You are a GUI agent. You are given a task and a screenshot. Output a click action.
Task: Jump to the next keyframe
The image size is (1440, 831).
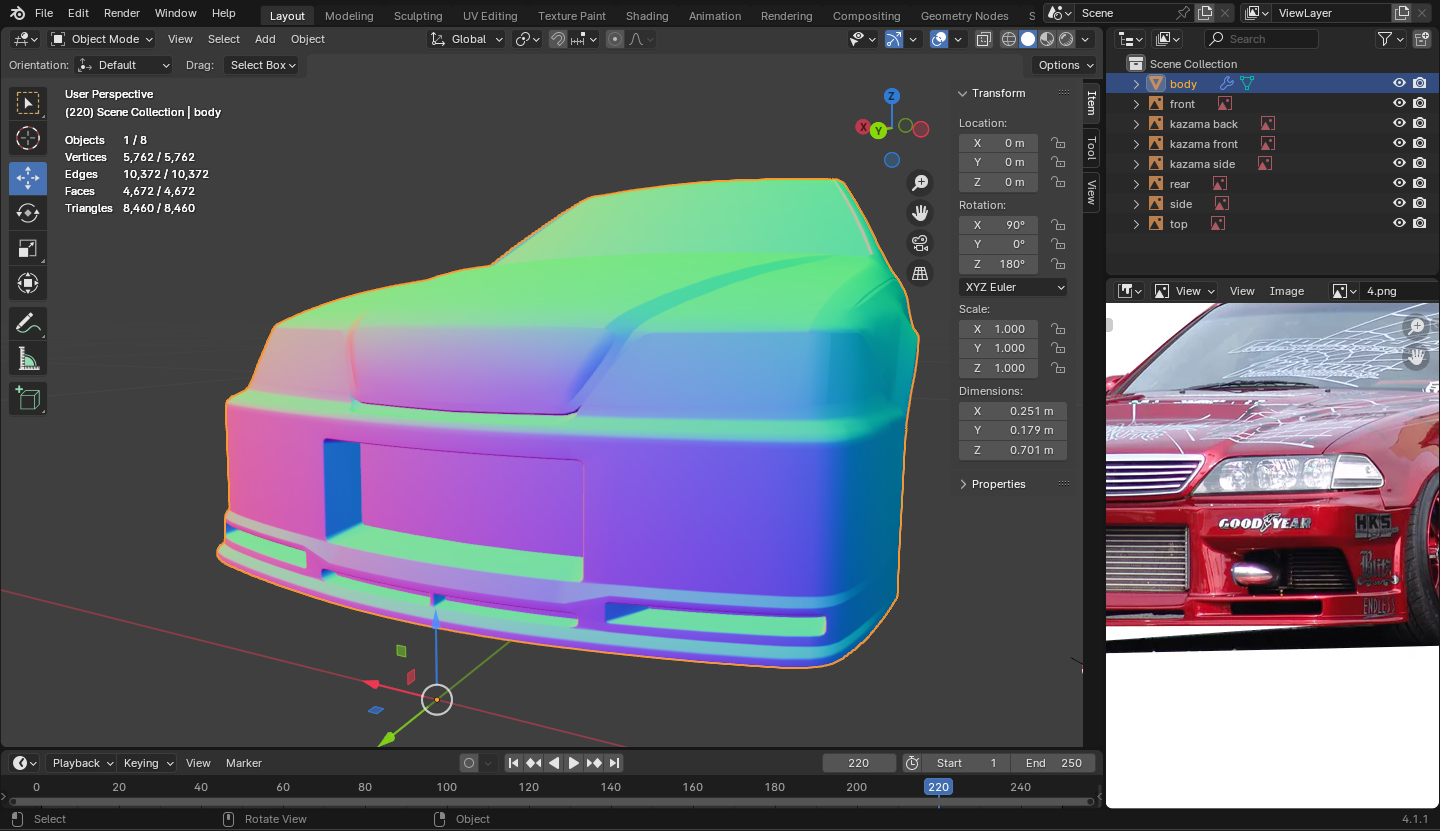pyautogui.click(x=594, y=763)
